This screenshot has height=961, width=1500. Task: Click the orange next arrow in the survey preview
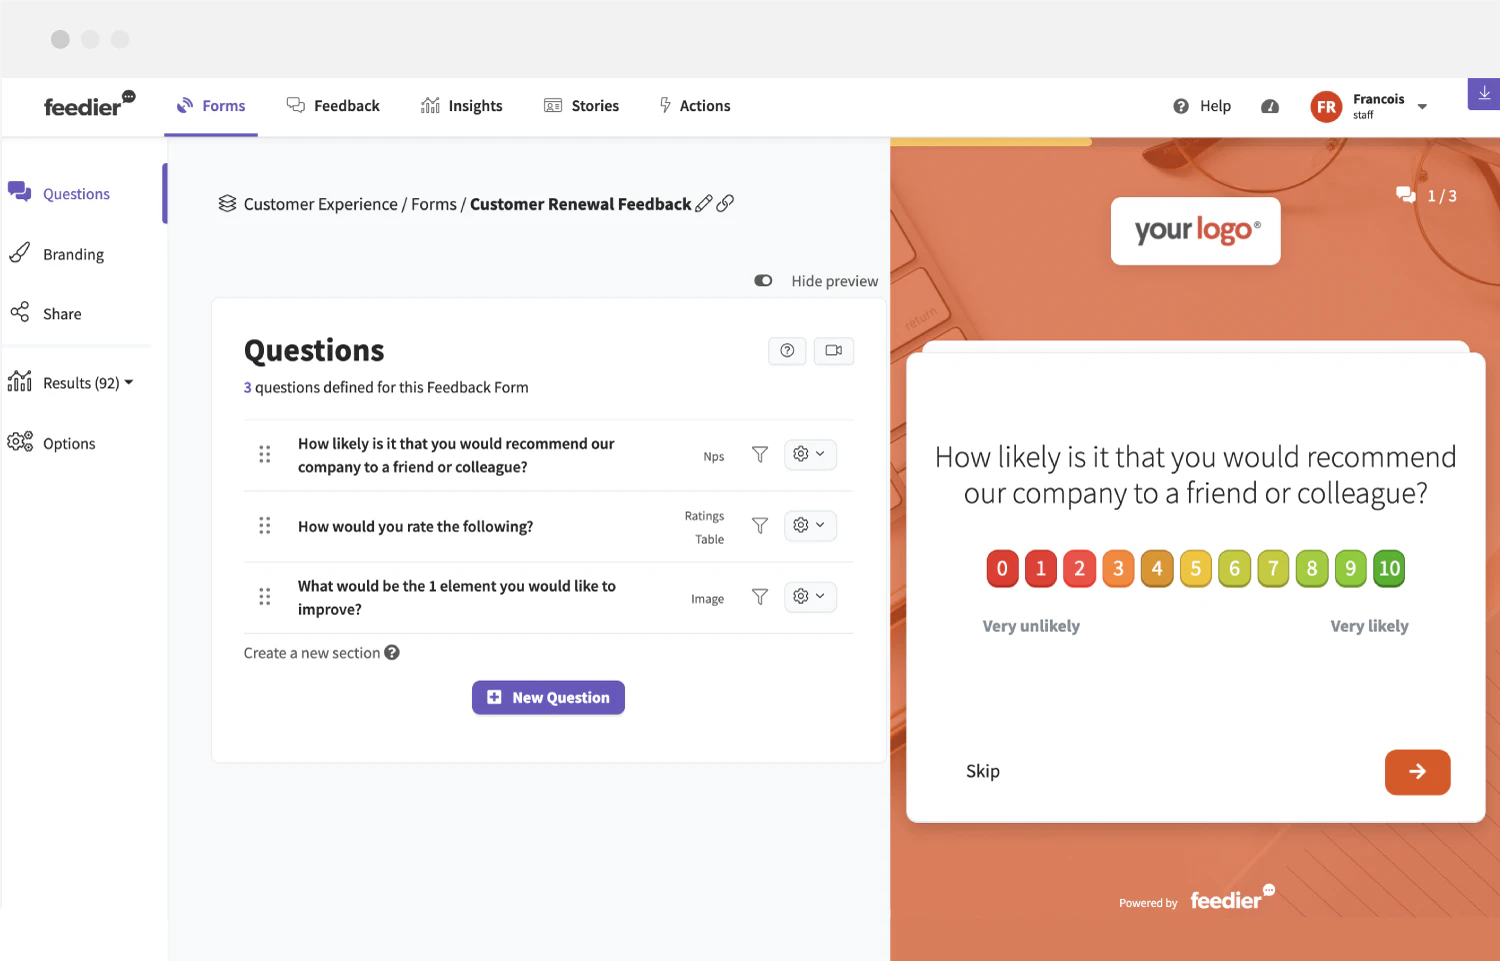(x=1417, y=771)
